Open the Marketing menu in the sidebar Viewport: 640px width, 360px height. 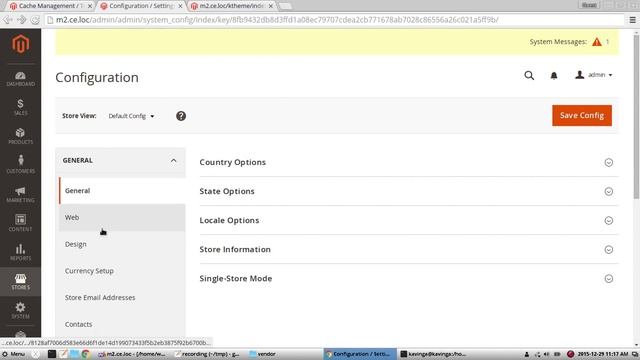coord(20,195)
